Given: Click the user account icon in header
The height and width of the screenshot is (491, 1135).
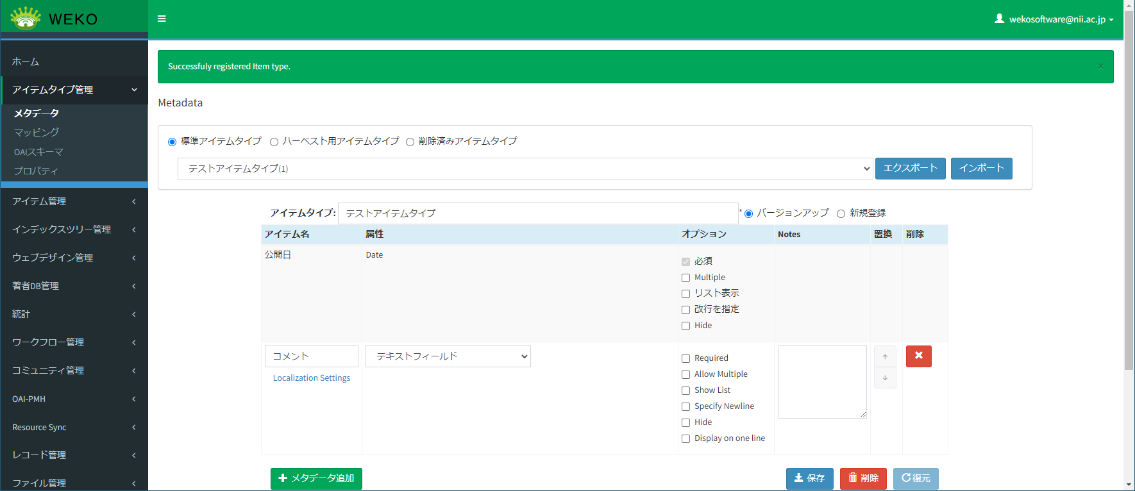Looking at the screenshot, I should [999, 19].
